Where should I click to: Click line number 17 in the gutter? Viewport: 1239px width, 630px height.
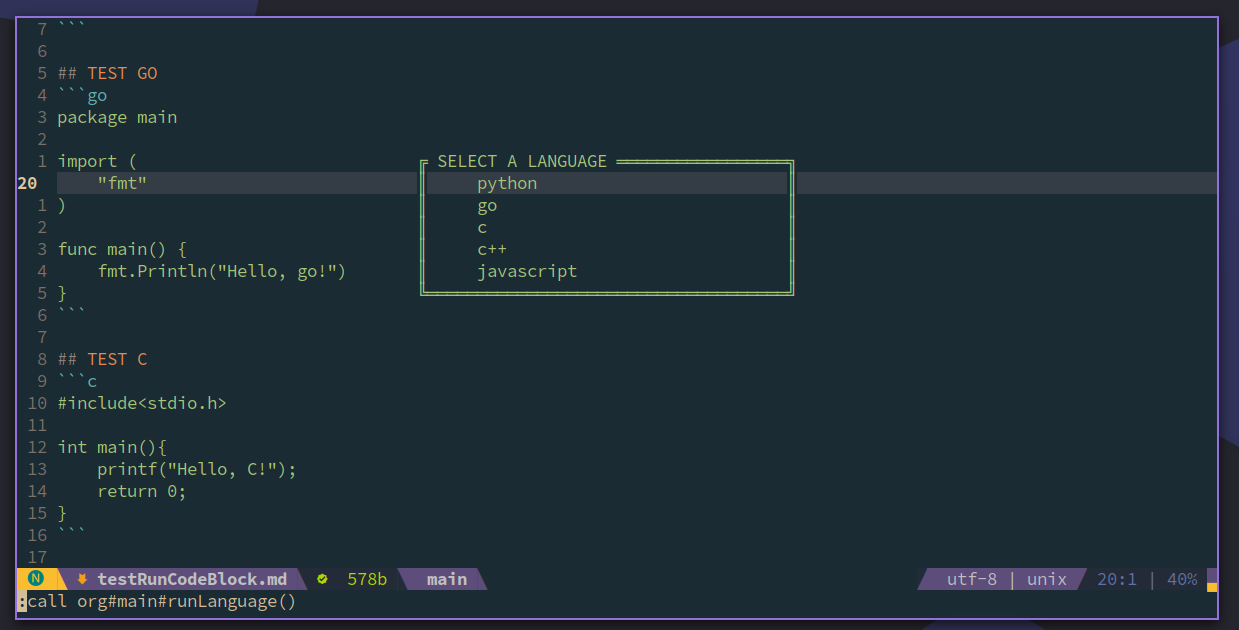(x=37, y=557)
